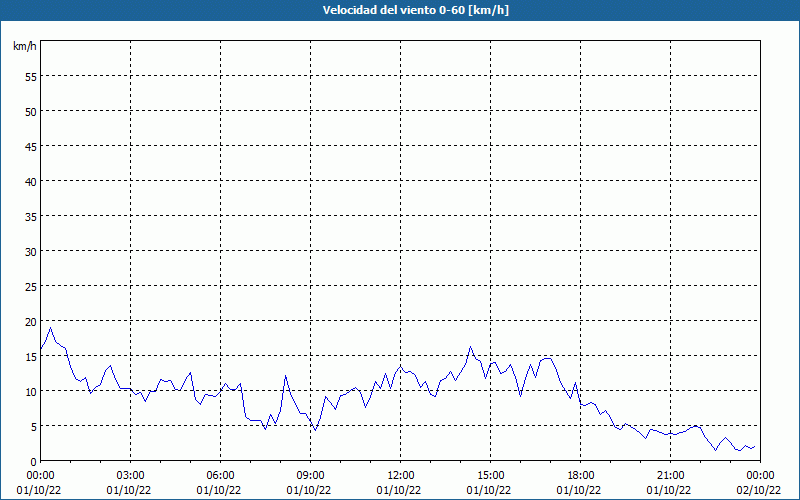Select the y-axis value 35

(31, 216)
